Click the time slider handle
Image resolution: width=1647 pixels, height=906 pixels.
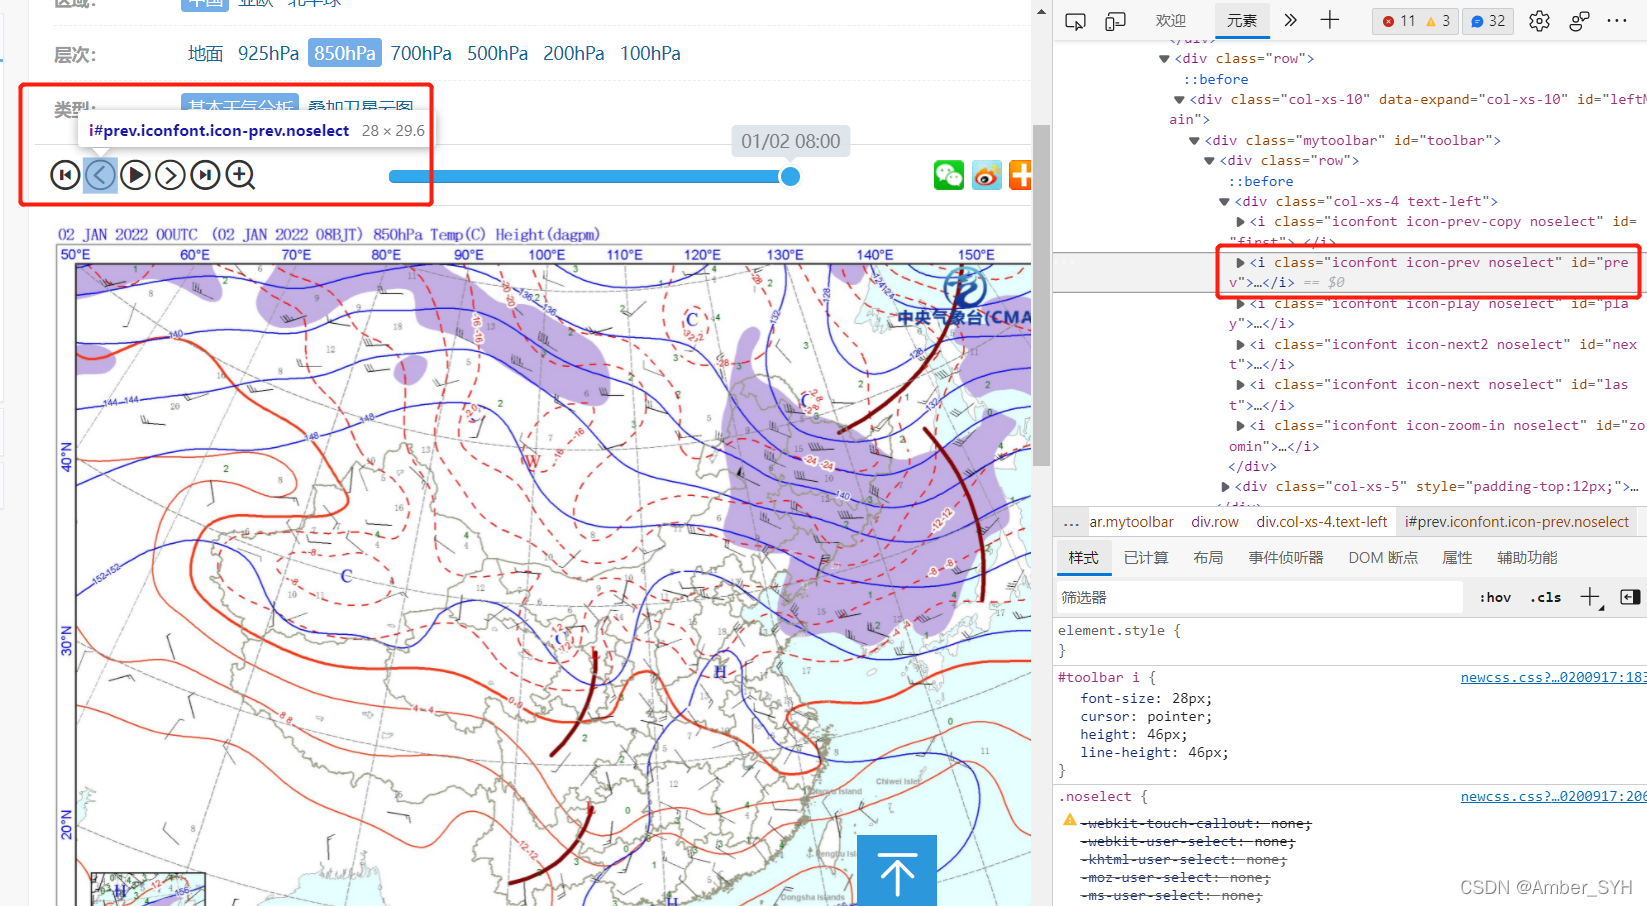(790, 177)
